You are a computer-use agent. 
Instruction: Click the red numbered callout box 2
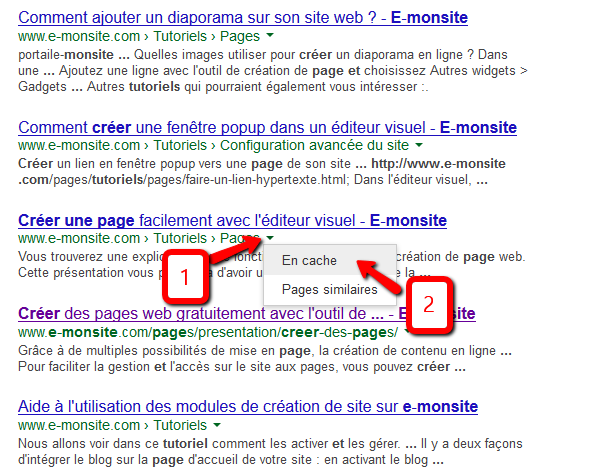430,305
